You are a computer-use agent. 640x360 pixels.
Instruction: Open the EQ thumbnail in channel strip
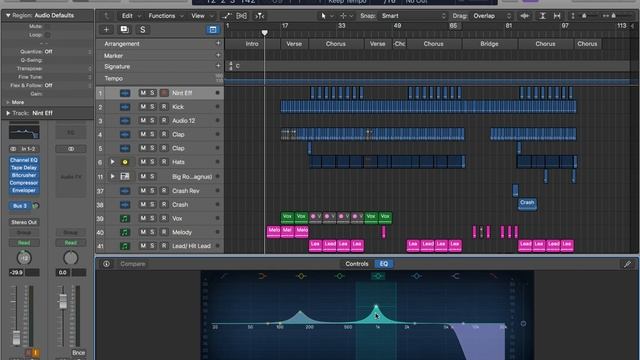[x=24, y=132]
